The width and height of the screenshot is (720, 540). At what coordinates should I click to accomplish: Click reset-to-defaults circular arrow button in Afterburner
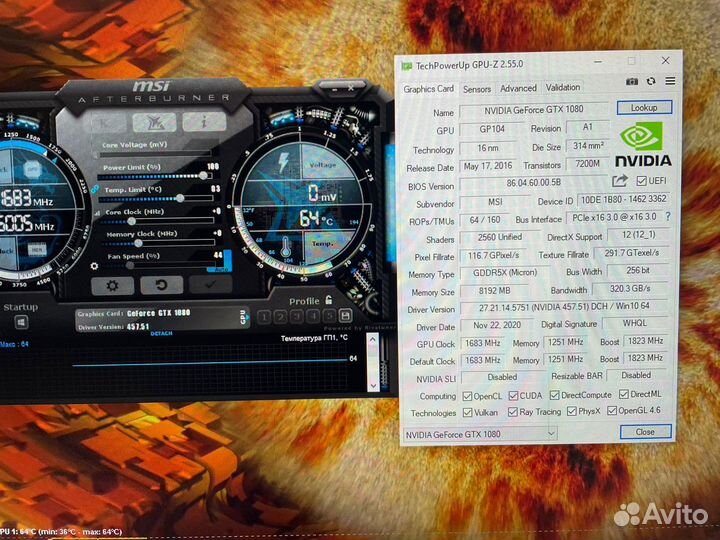(x=161, y=285)
